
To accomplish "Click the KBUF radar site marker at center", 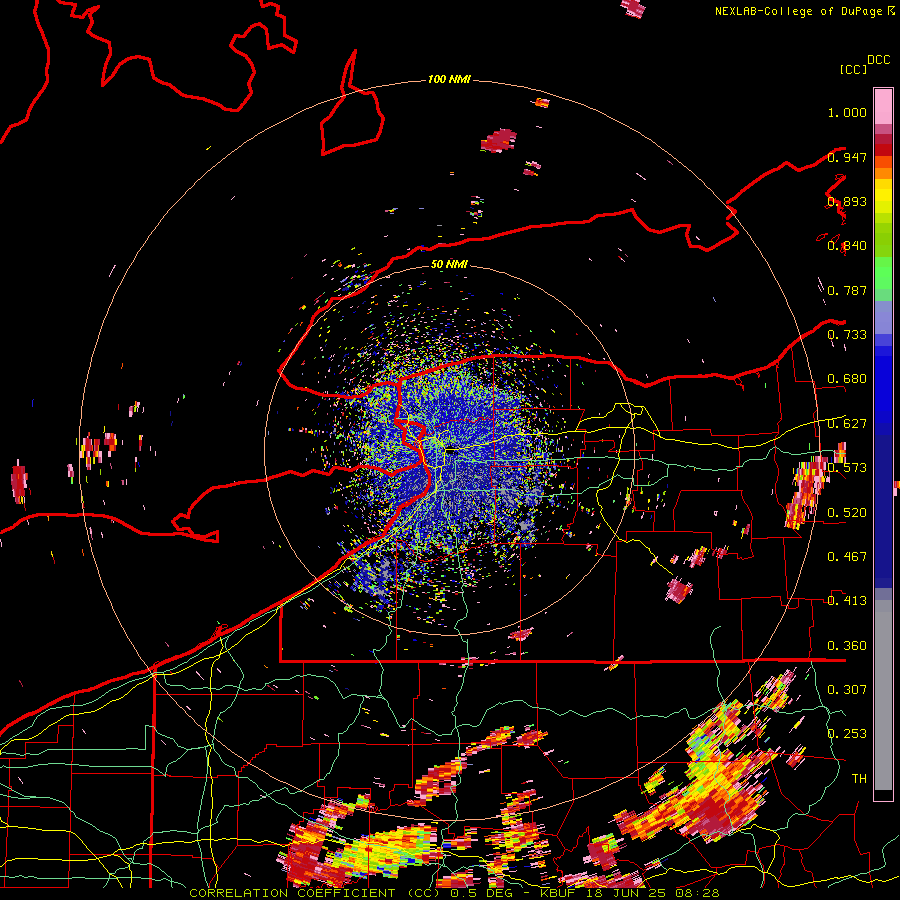I will [452, 452].
